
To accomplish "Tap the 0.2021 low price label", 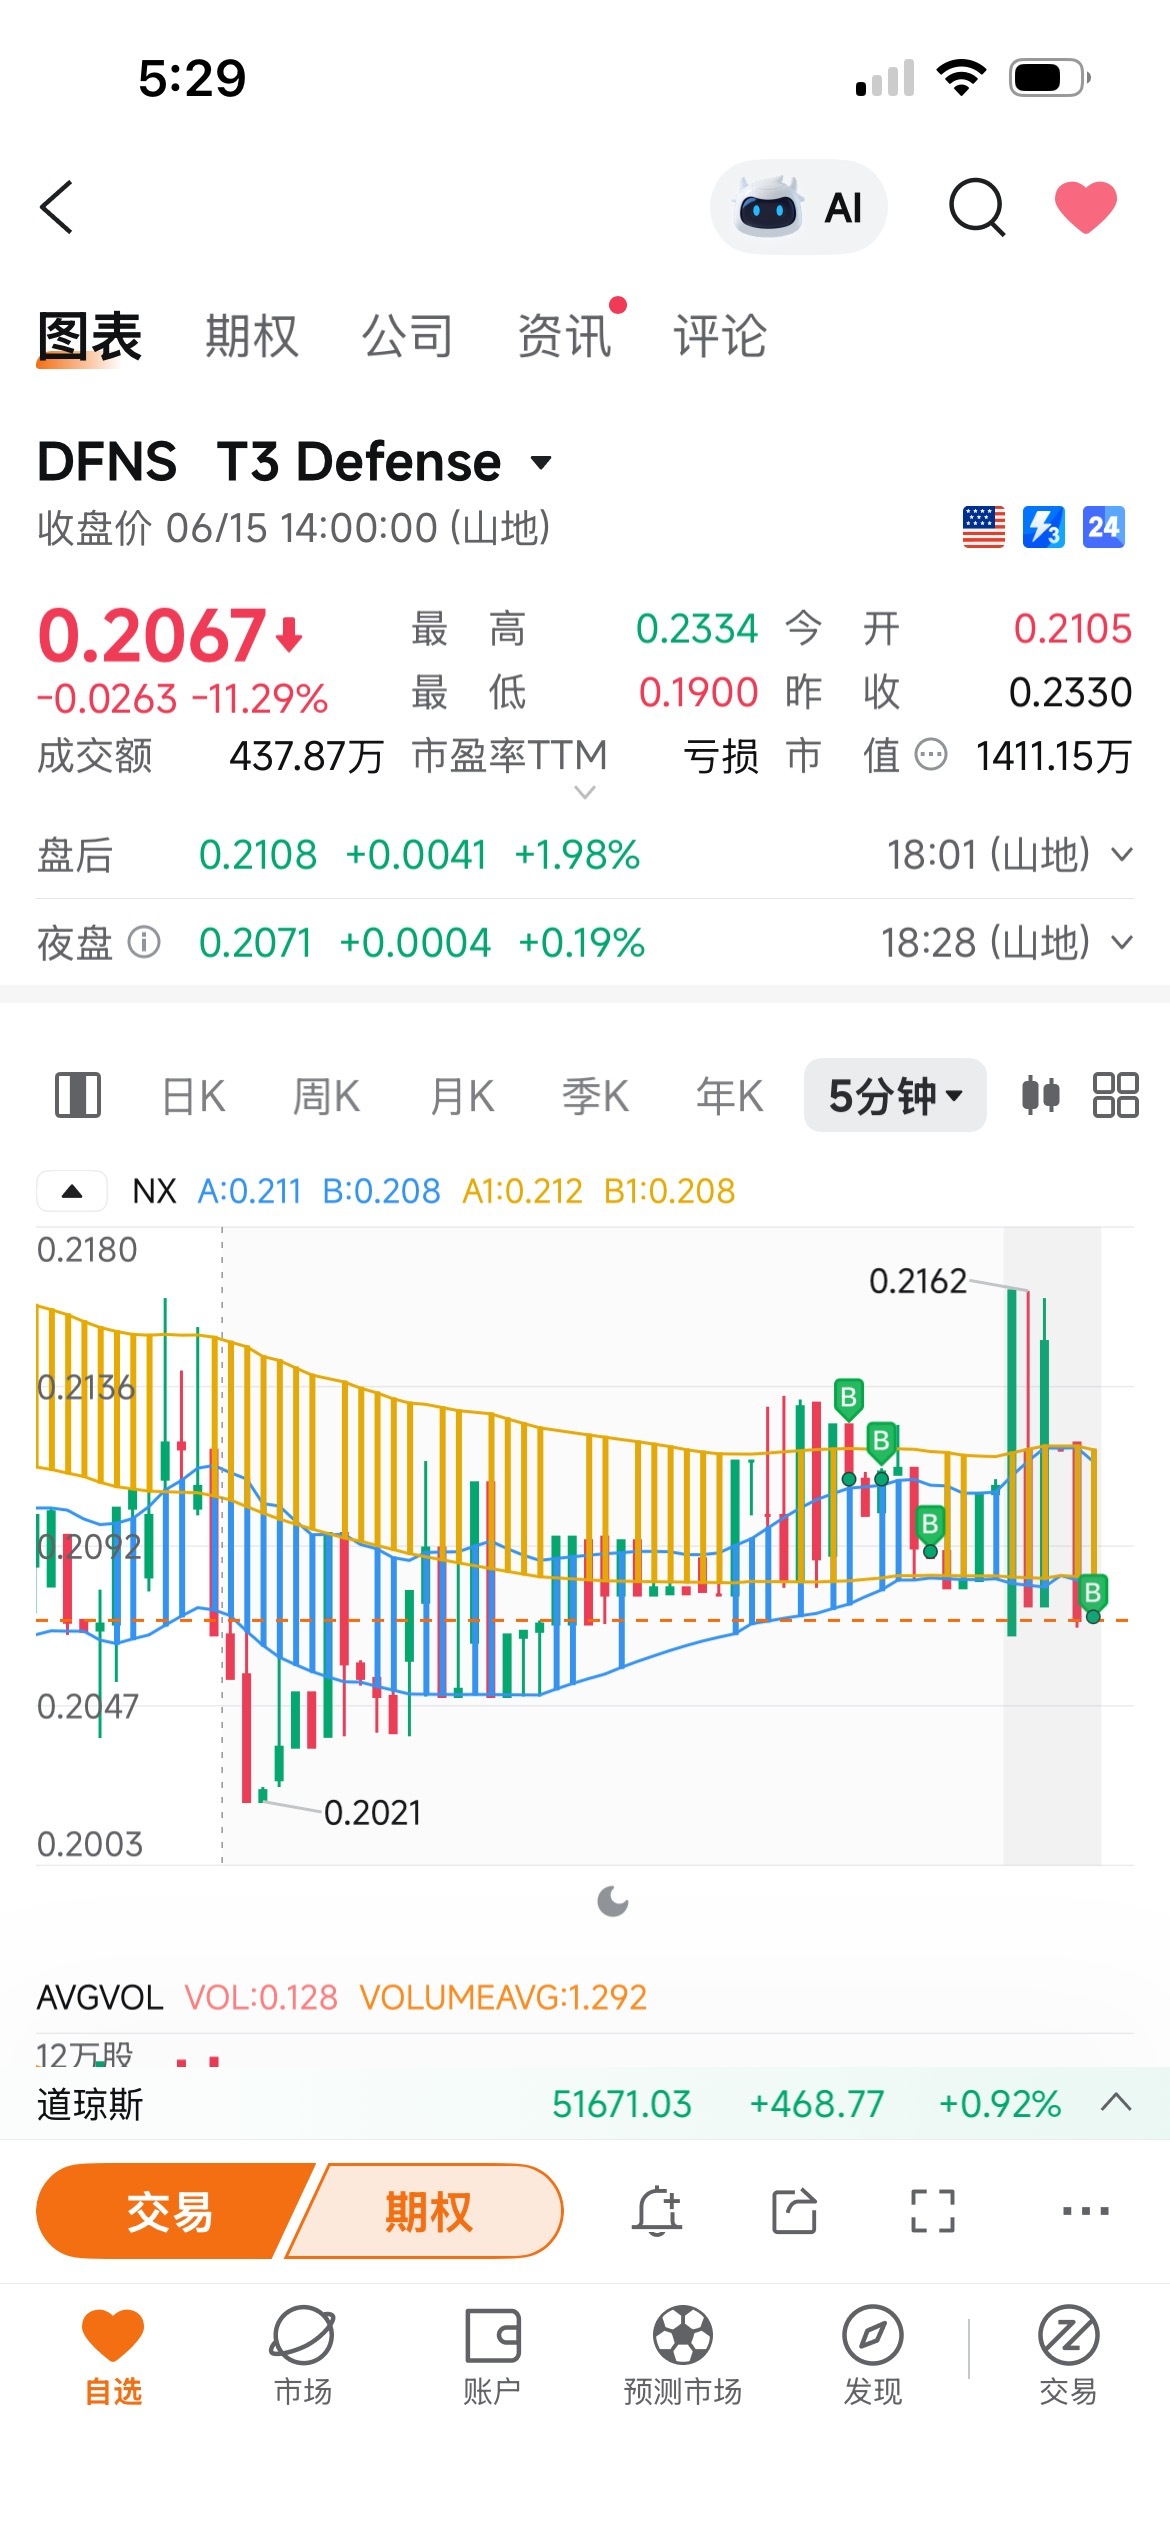I will point(373,1813).
